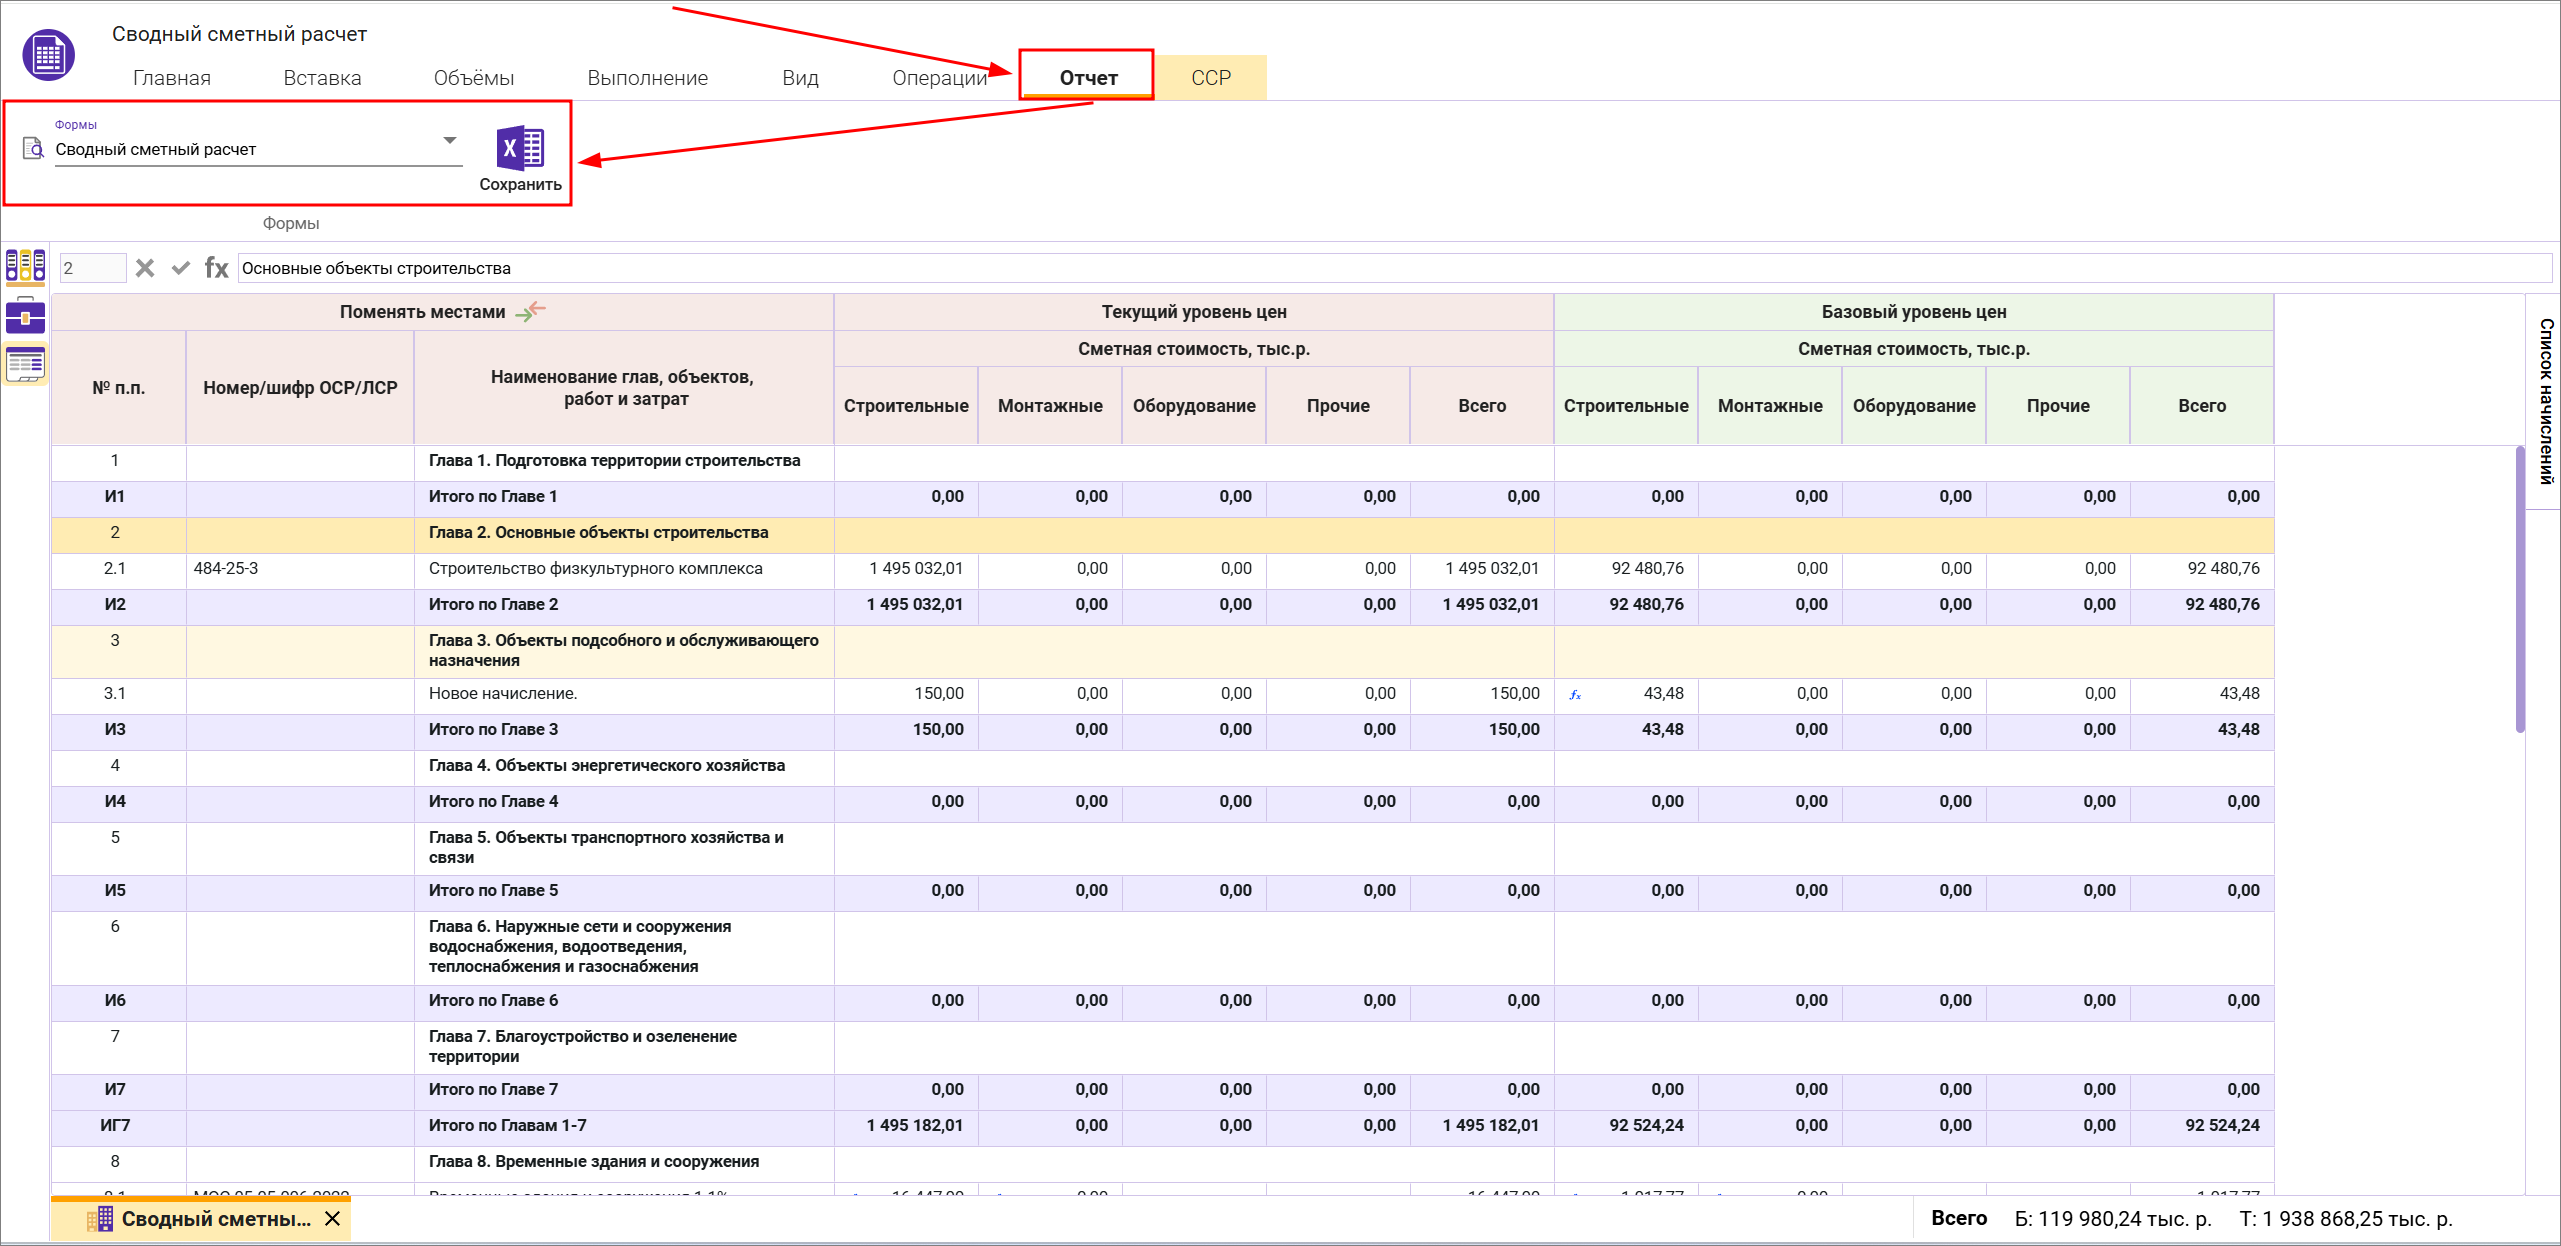Expand the Список начислений side panel
This screenshot has width=2561, height=1246.
click(x=2545, y=400)
